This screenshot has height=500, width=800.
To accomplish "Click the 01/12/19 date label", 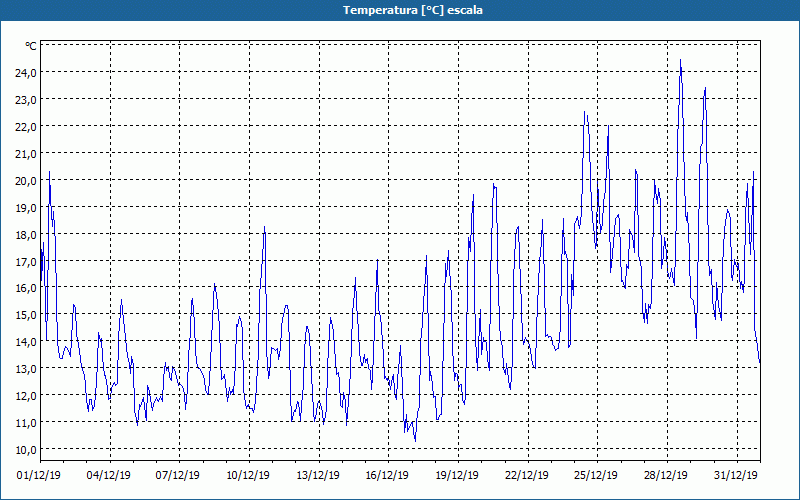I will [39, 475].
